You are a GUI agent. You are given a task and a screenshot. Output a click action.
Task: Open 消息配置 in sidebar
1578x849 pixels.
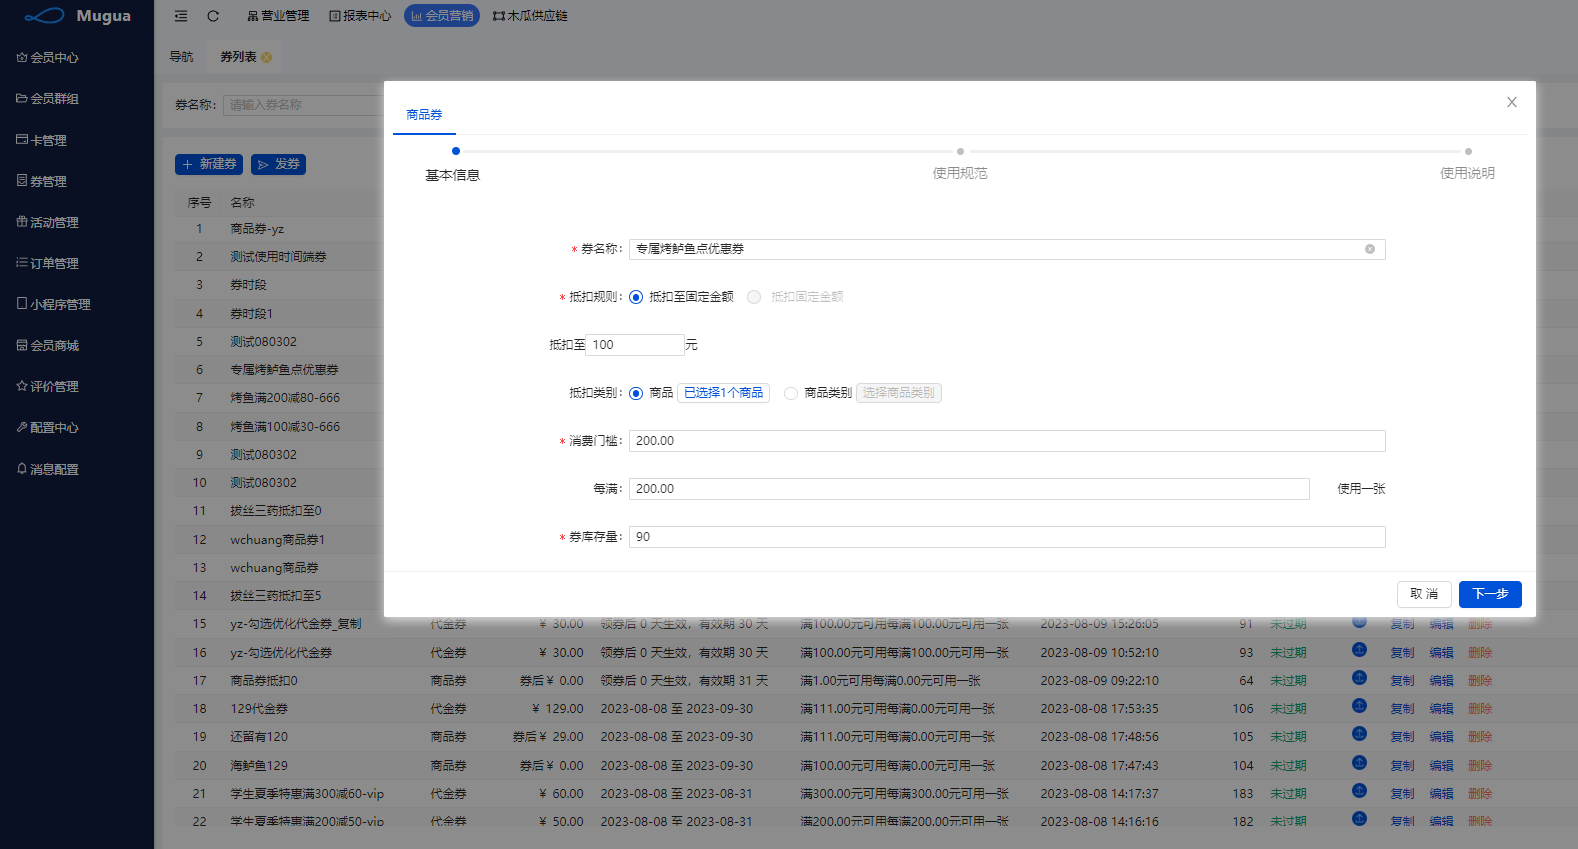(47, 470)
